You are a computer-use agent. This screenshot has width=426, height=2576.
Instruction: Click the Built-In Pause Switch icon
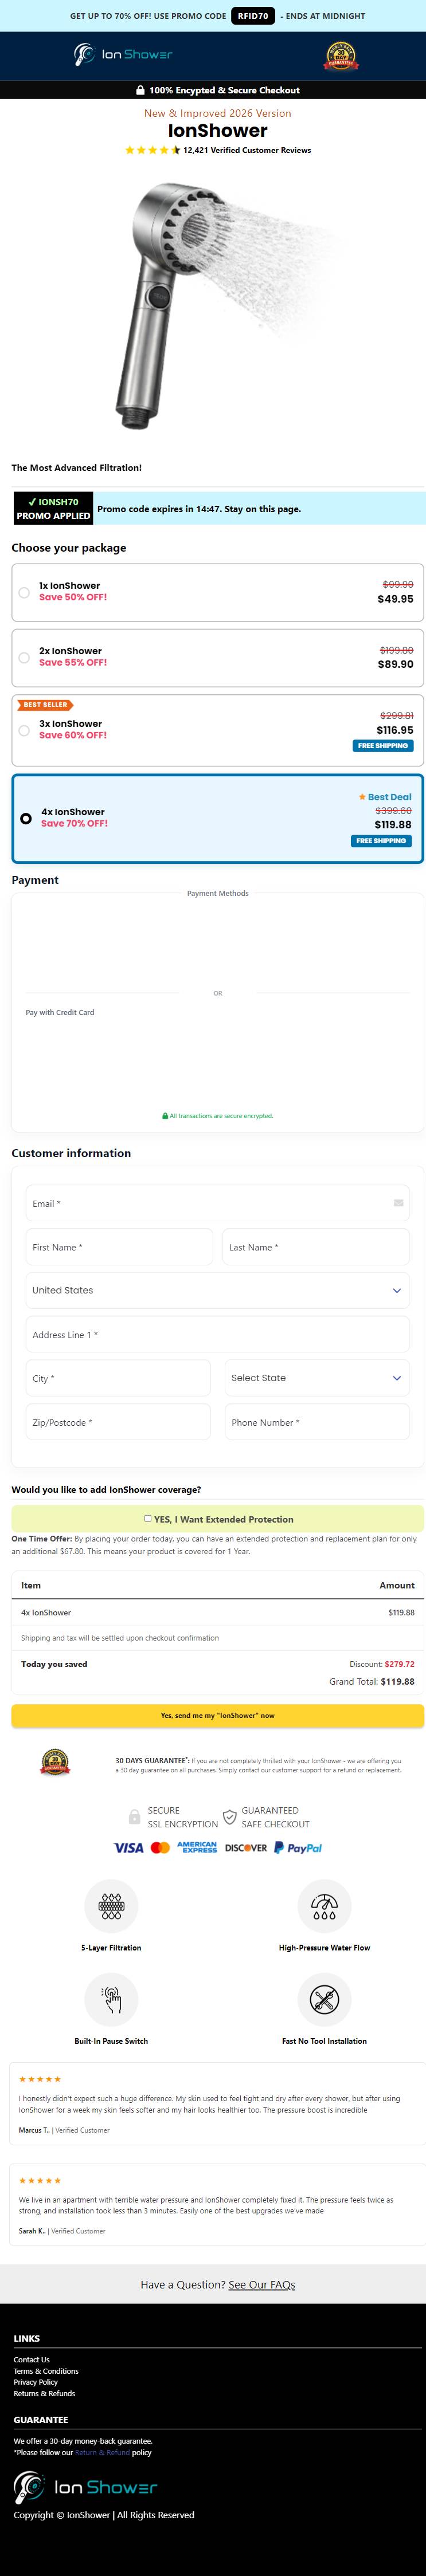(111, 2000)
